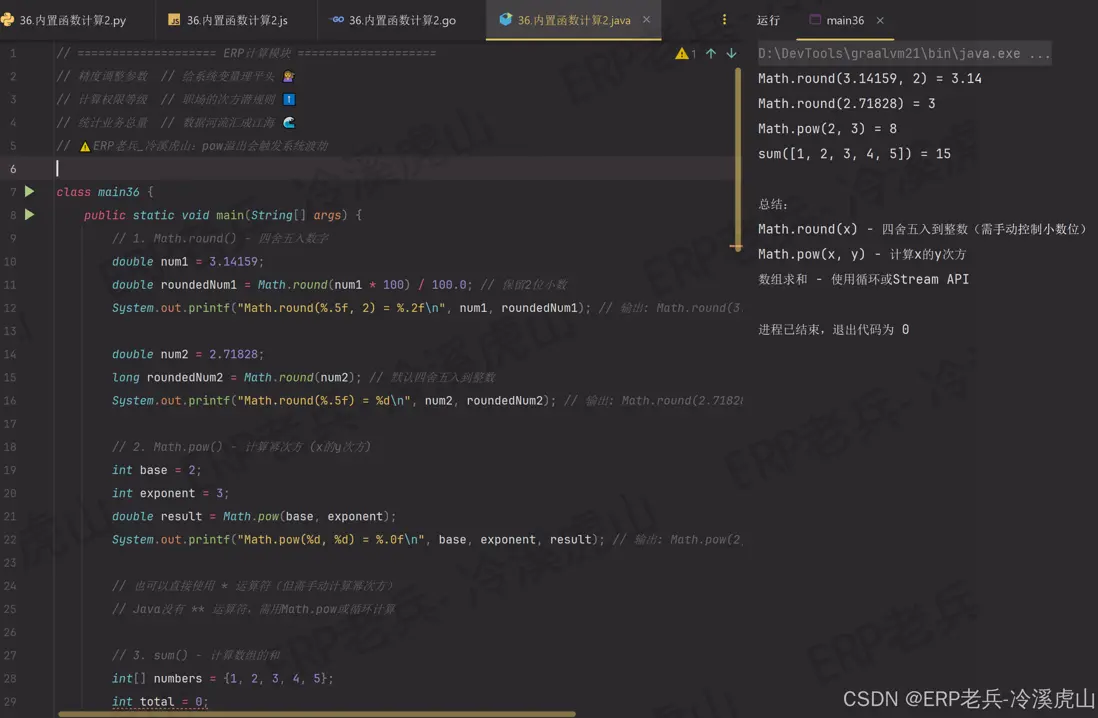1098x718 pixels.
Task: Click the Python file icon on the first tab
Action: [x=8, y=20]
